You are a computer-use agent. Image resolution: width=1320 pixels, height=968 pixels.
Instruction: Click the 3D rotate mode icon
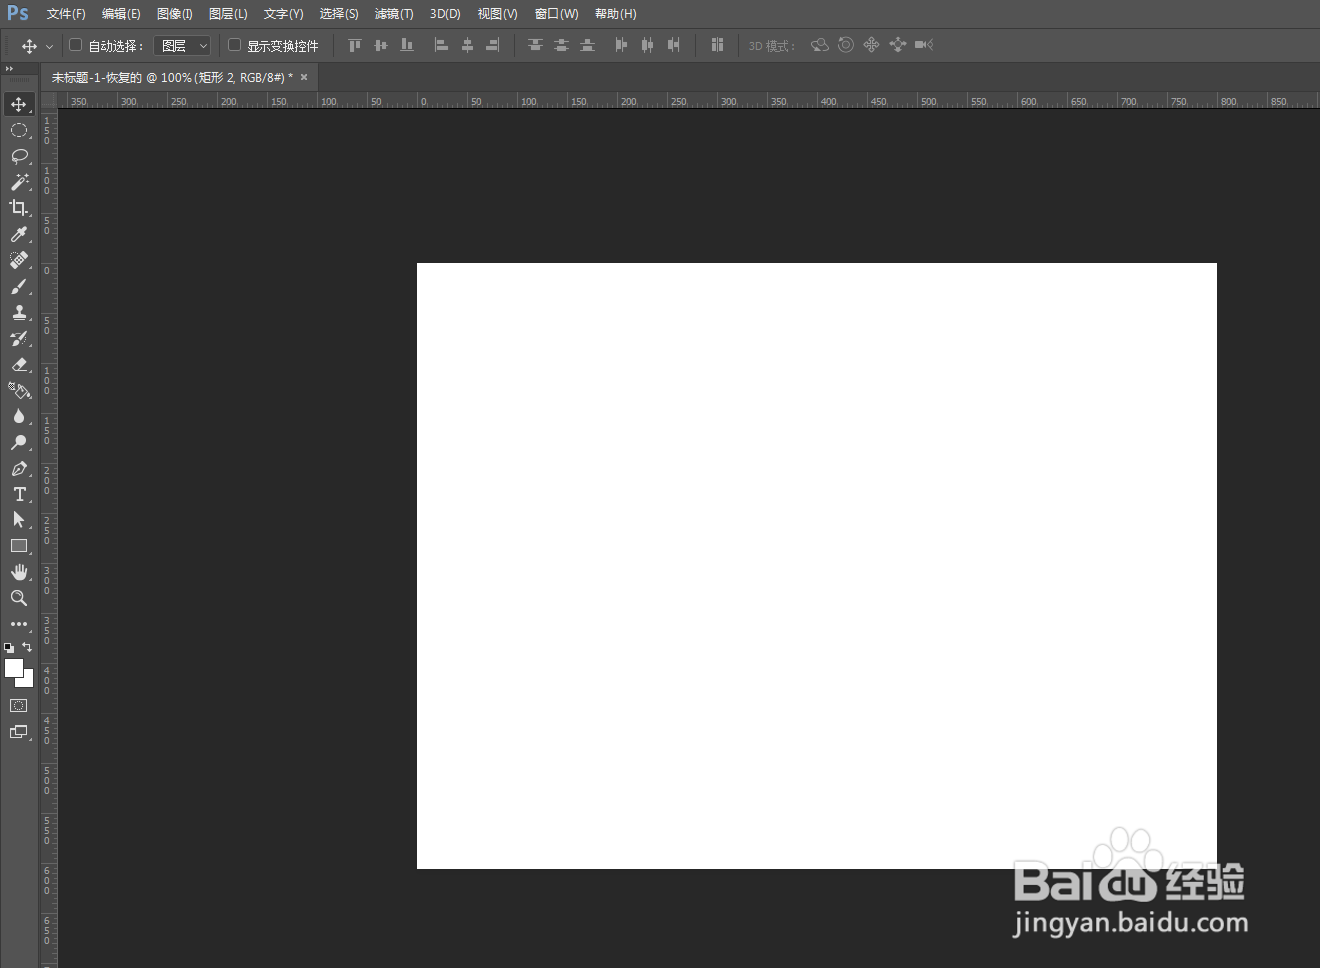(820, 45)
